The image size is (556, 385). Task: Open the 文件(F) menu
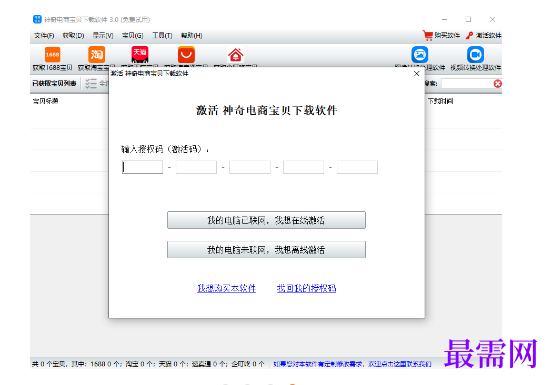(44, 35)
